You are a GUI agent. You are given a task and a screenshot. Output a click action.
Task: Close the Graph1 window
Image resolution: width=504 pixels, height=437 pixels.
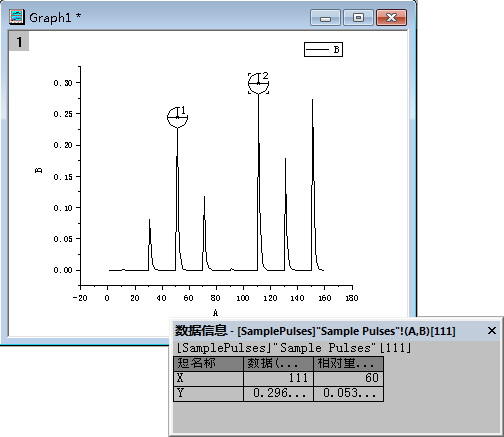point(391,17)
